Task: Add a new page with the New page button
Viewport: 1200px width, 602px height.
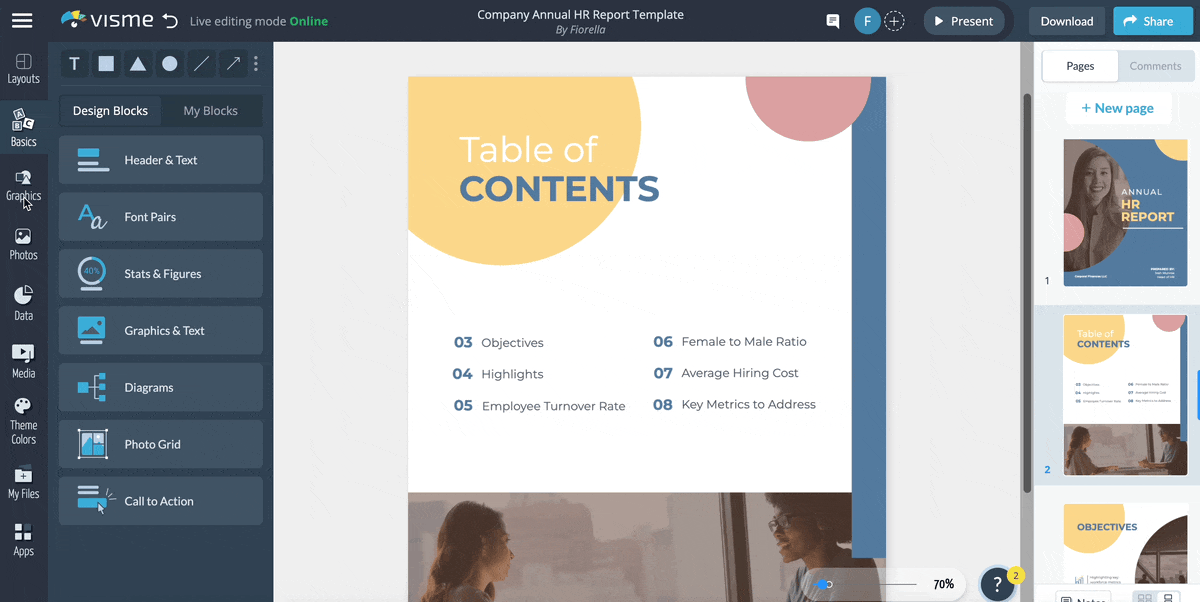Action: (x=1118, y=108)
